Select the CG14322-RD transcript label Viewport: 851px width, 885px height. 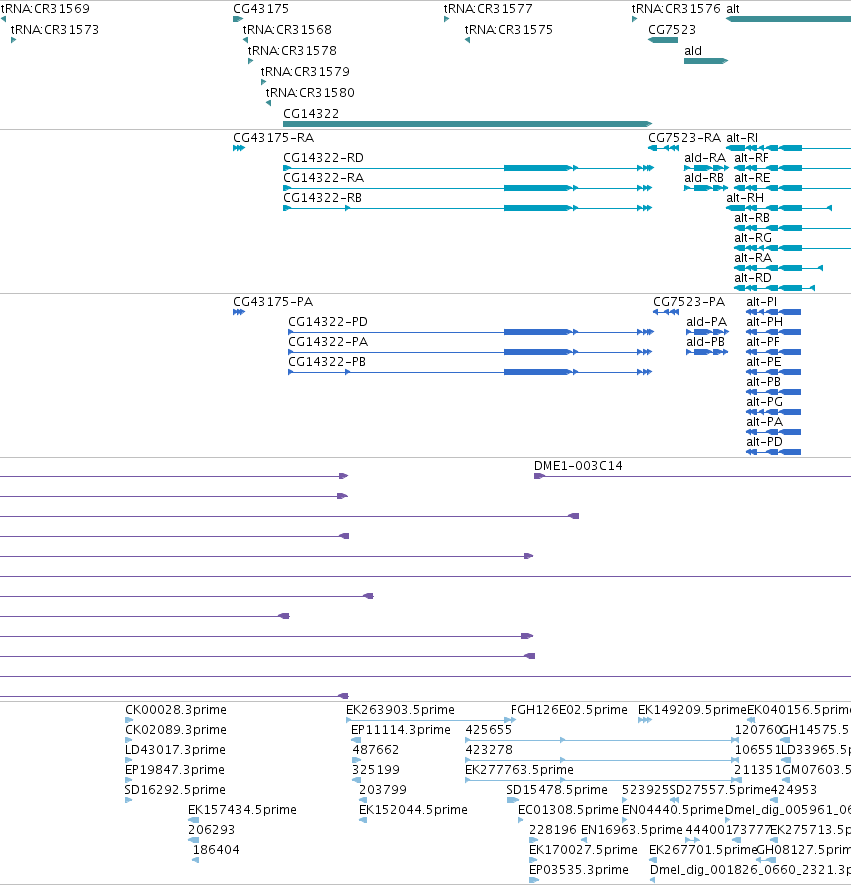pyautogui.click(x=323, y=158)
